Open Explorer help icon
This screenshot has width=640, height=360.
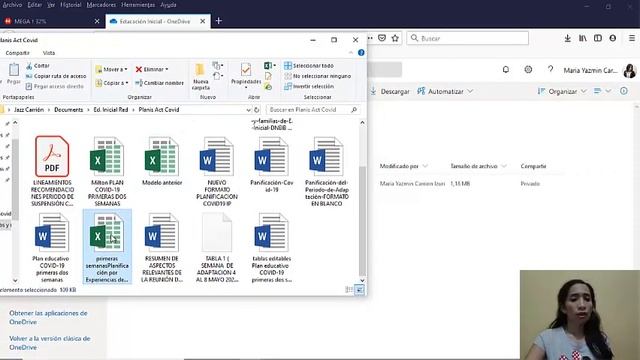(x=361, y=53)
